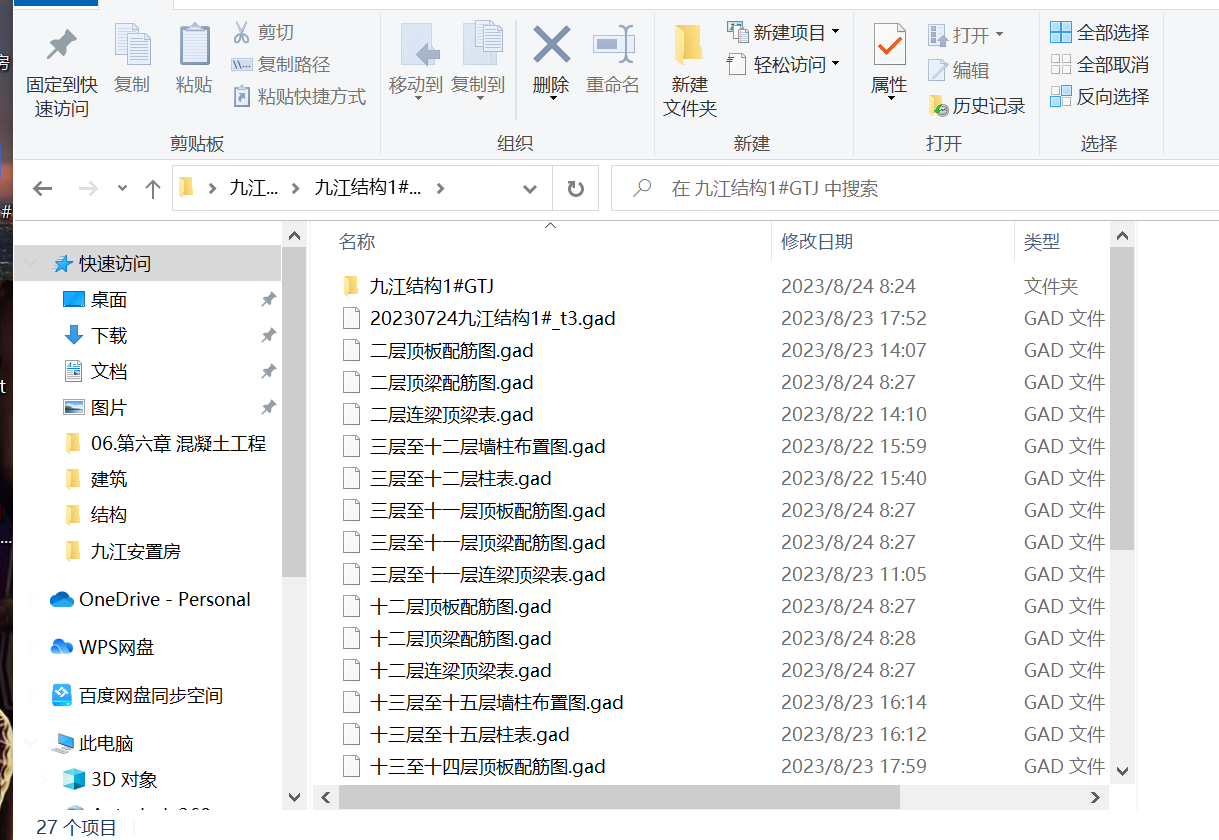Collapse 此电脑 in the navigation pane
1219x840 pixels.
(31, 744)
